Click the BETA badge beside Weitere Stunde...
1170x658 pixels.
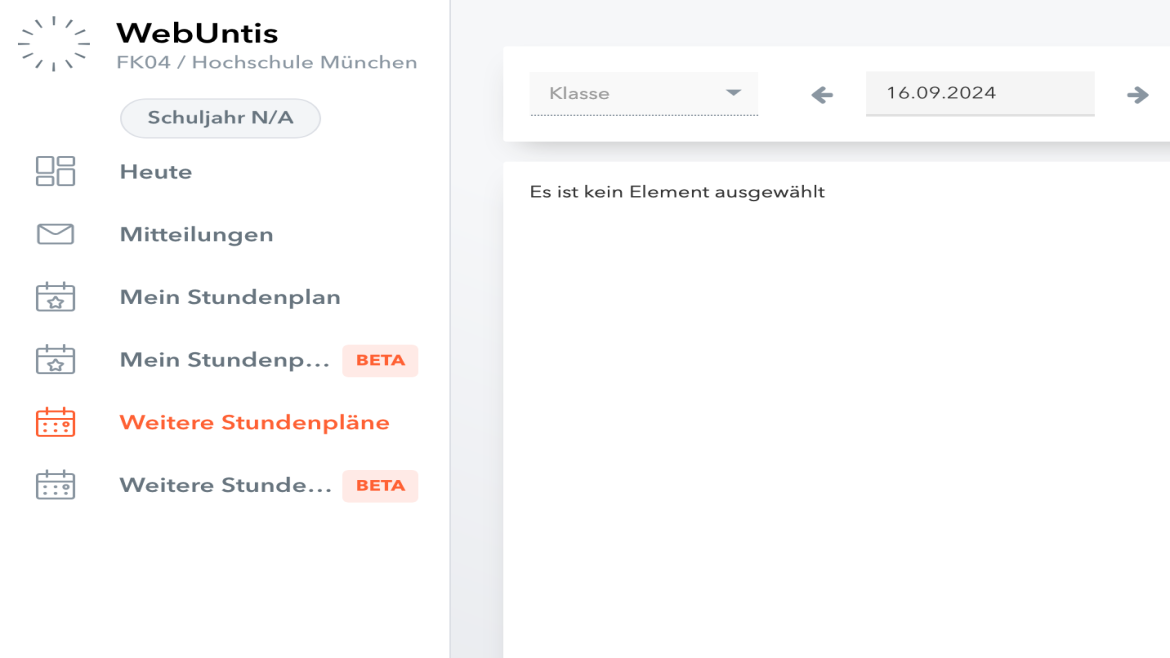[x=380, y=486]
